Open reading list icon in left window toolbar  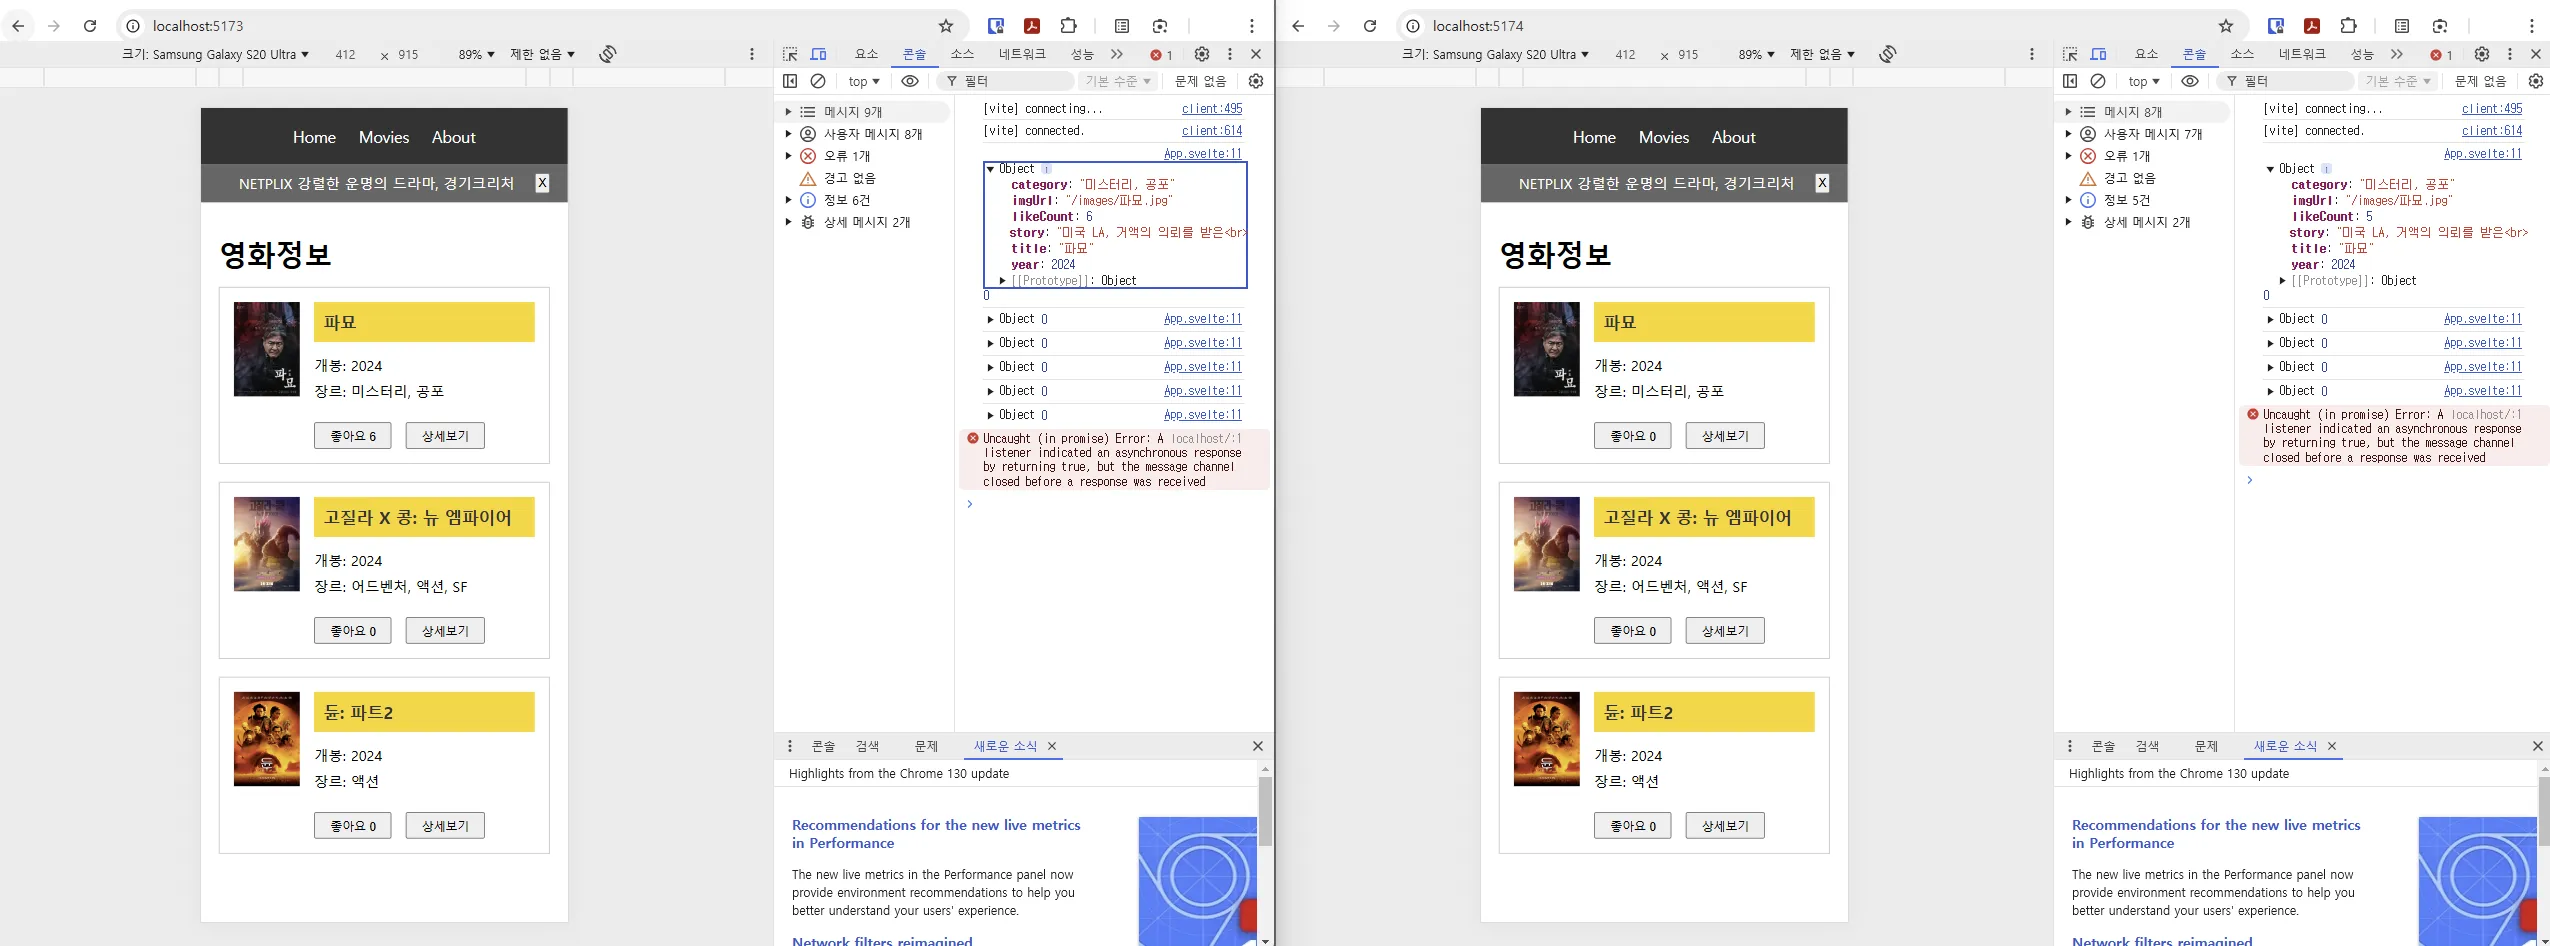1122,26
